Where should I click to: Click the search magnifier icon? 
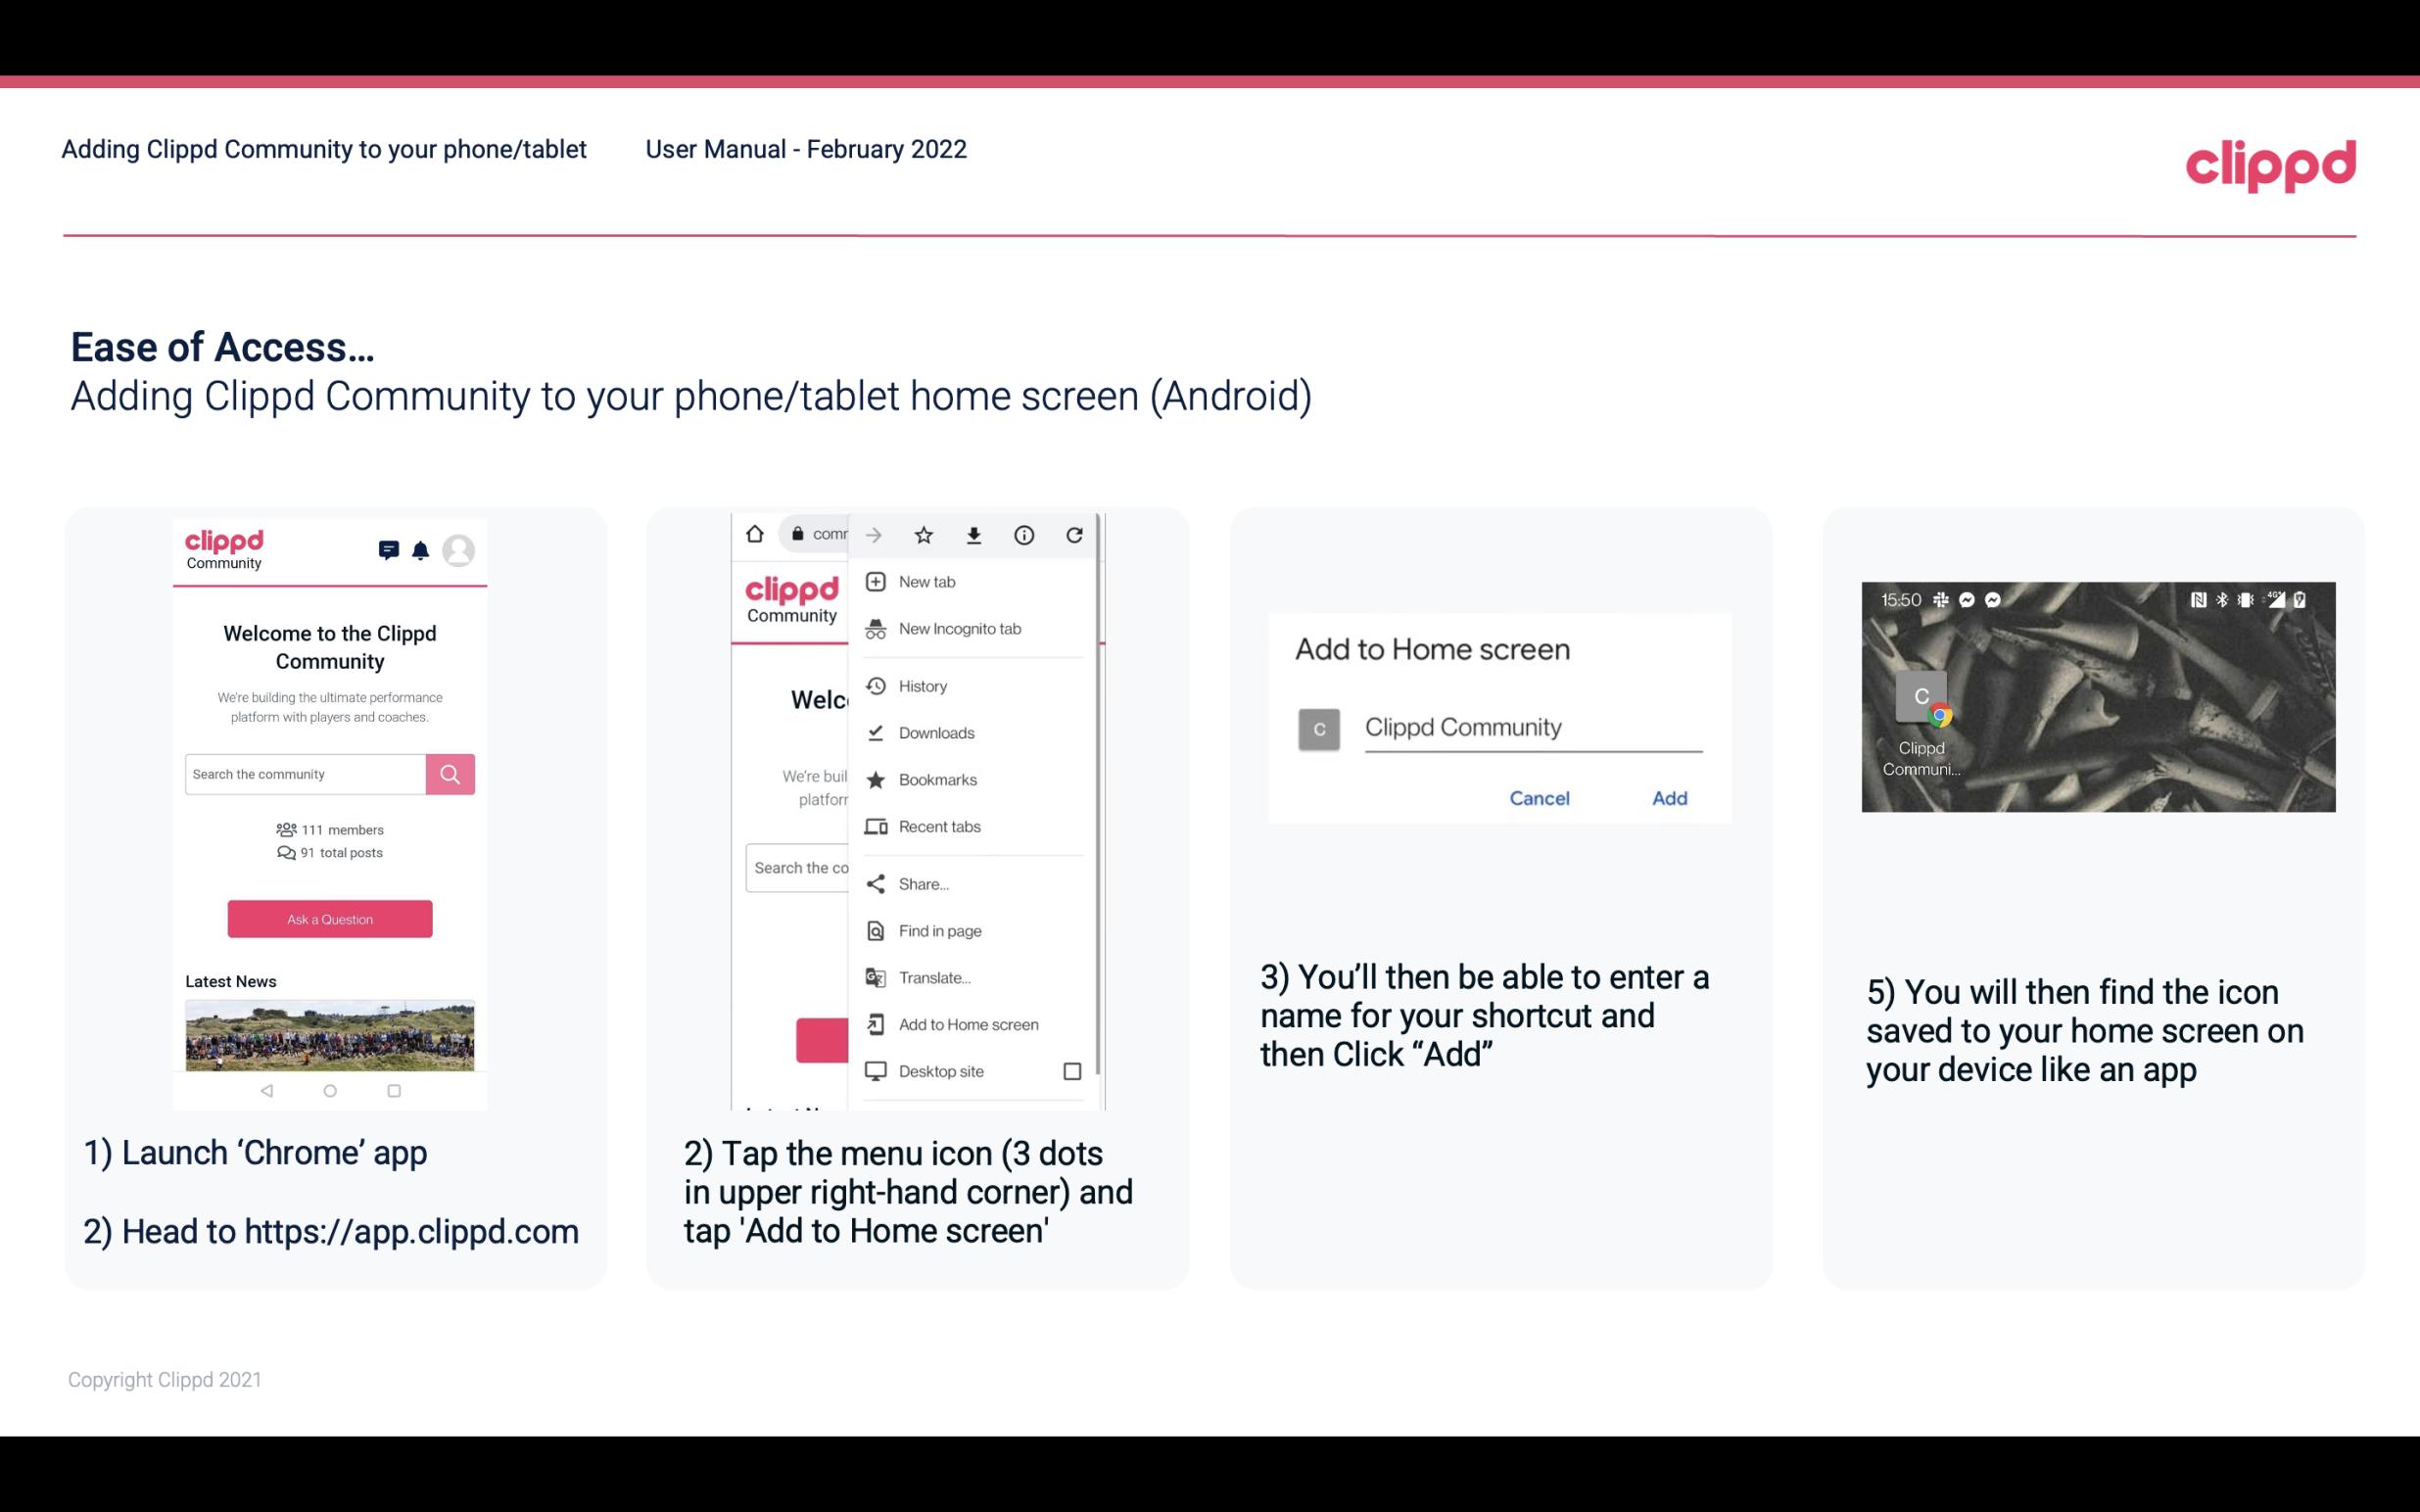pyautogui.click(x=450, y=772)
